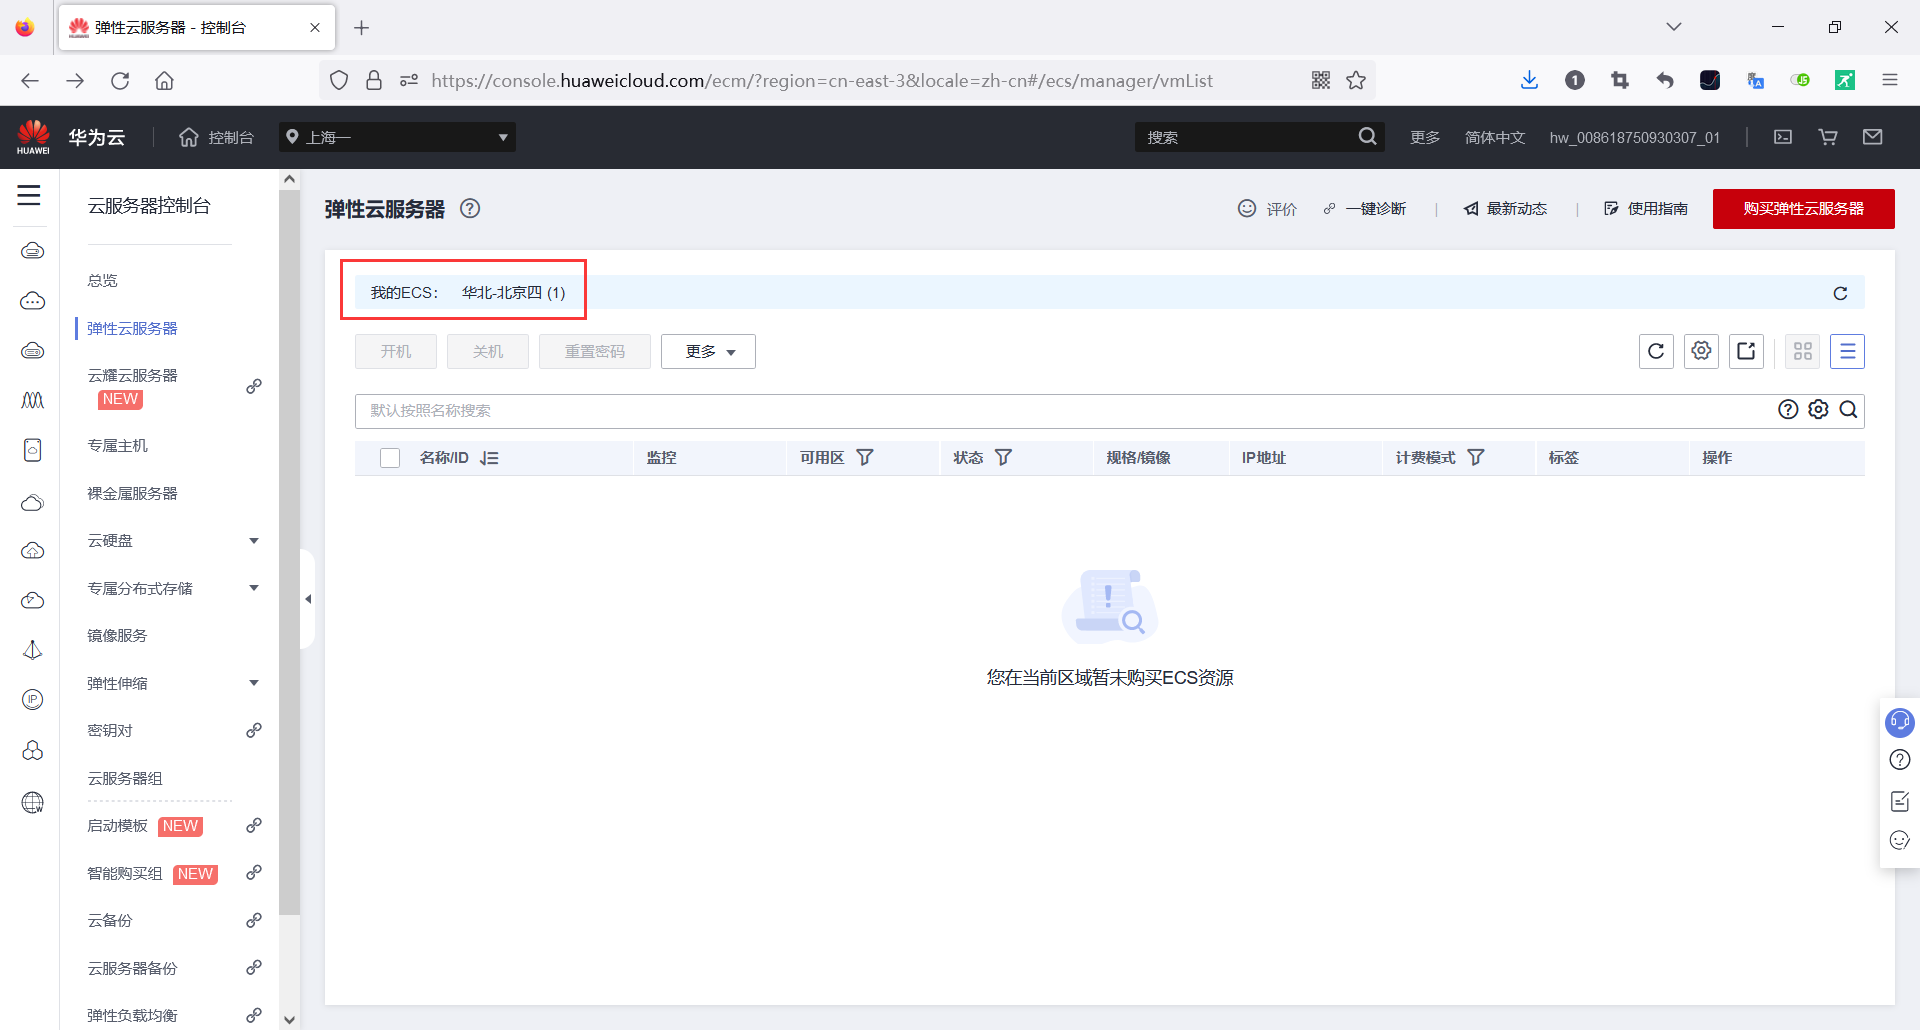1920x1030 pixels.
Task: Click the sidebar scrollbar down arrow
Action: point(290,1019)
